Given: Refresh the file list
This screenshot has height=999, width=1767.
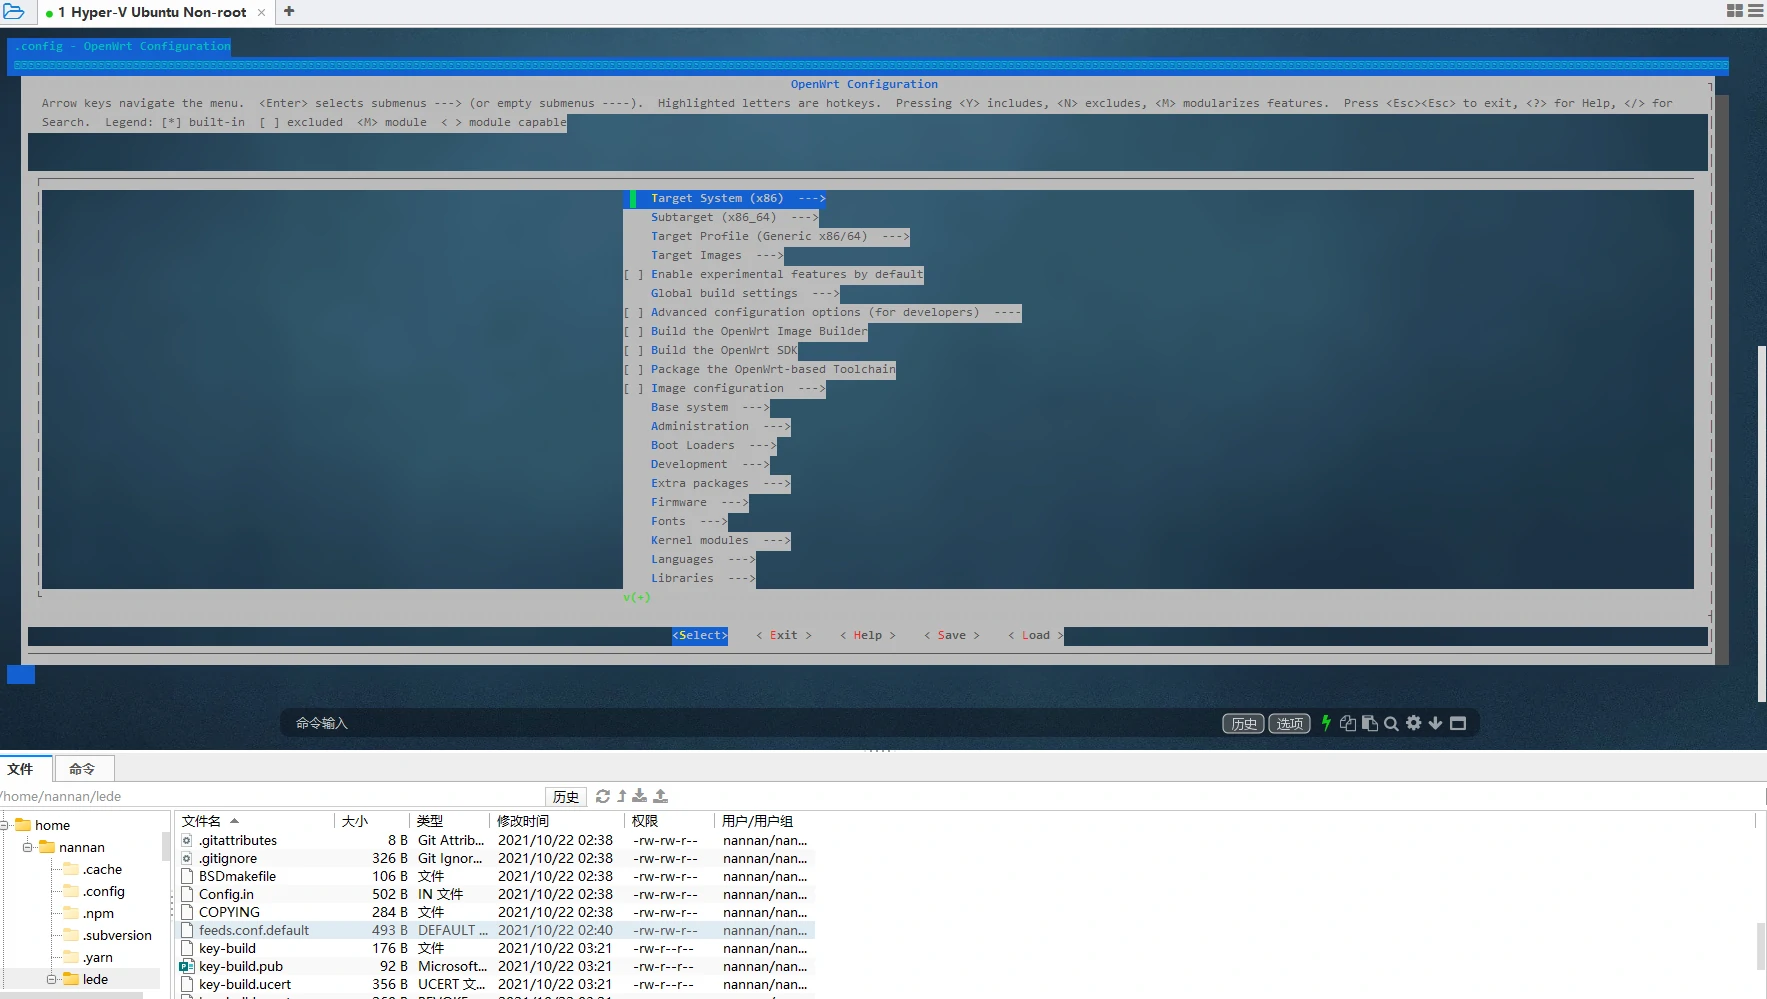Looking at the screenshot, I should point(603,796).
